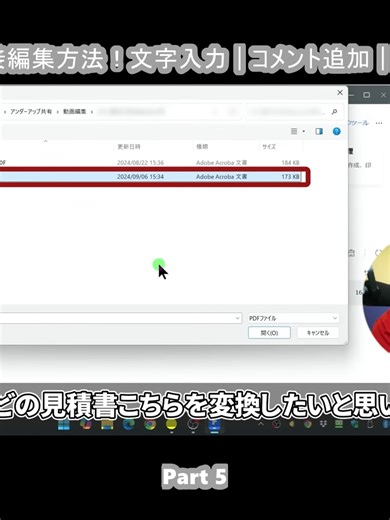Screen dimensions: 390x520
Task: Click the 173 KB size cell
Action: pyautogui.click(x=290, y=177)
